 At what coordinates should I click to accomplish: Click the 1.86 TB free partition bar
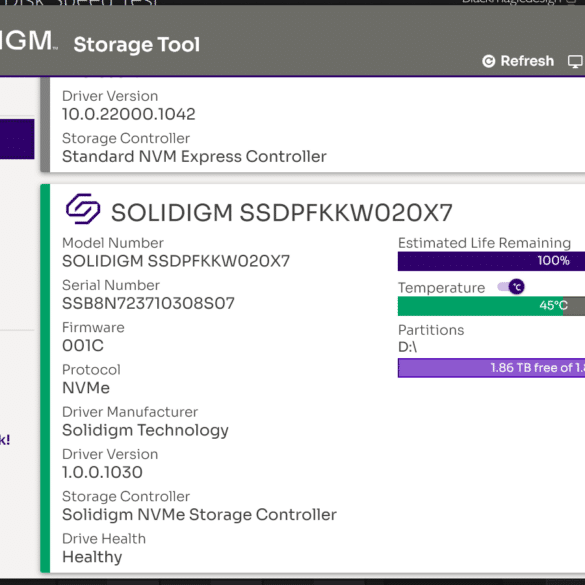click(x=491, y=368)
